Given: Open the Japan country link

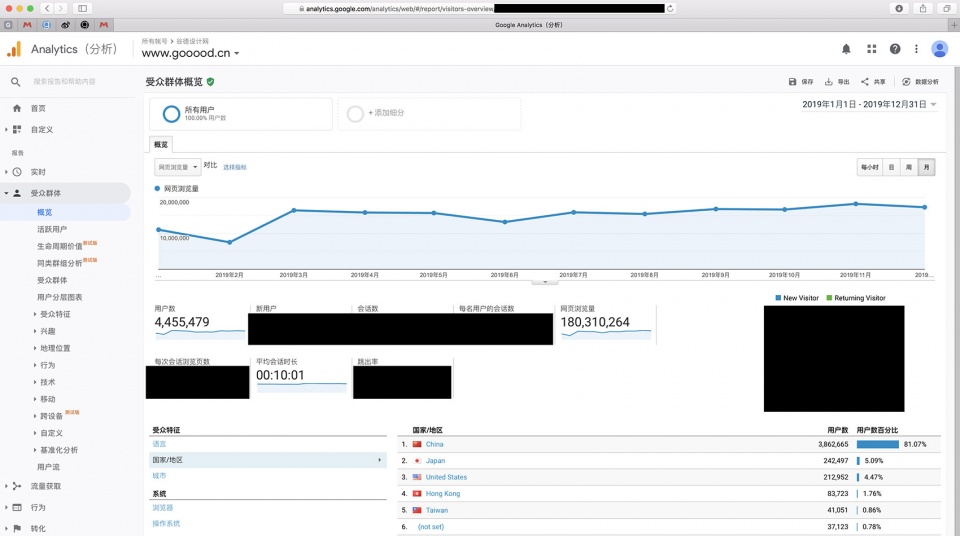Looking at the screenshot, I should (435, 461).
